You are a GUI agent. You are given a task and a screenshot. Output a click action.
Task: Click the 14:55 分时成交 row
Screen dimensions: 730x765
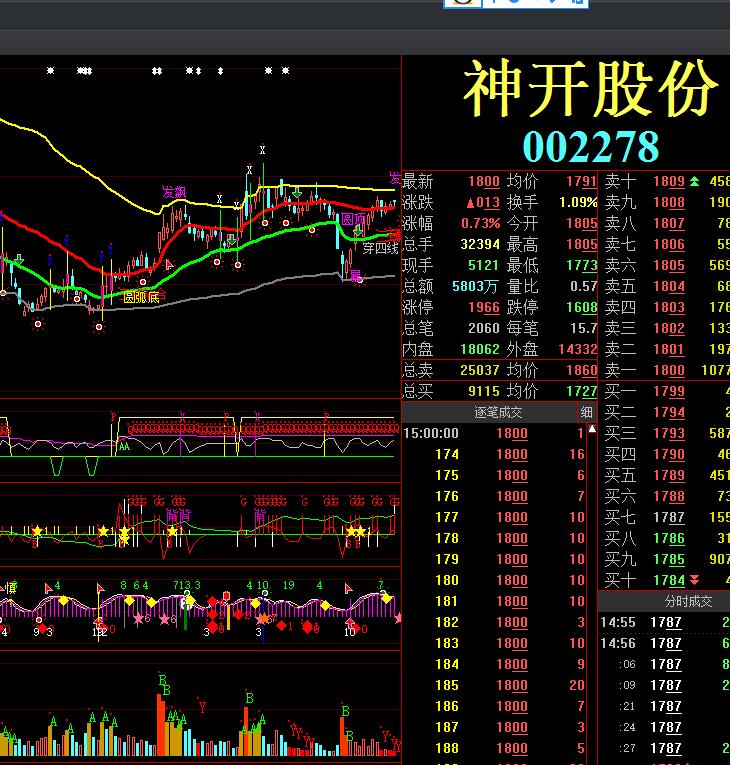[664, 622]
